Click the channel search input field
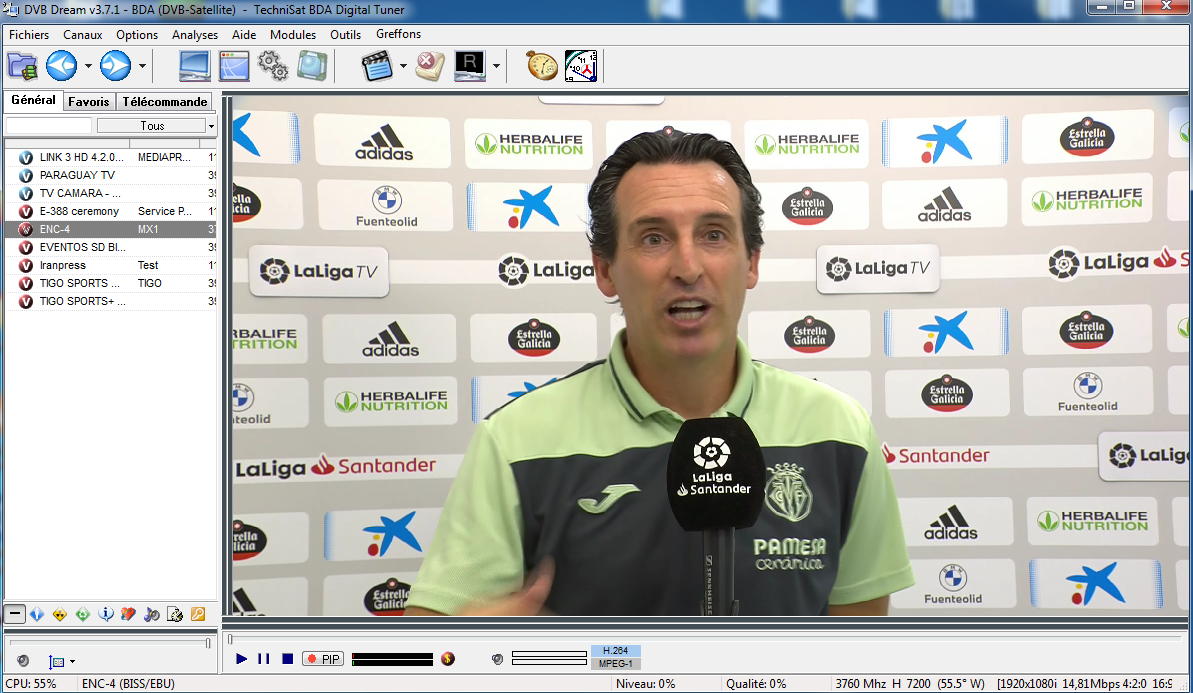Screen dimensions: 1193x693 [49, 126]
